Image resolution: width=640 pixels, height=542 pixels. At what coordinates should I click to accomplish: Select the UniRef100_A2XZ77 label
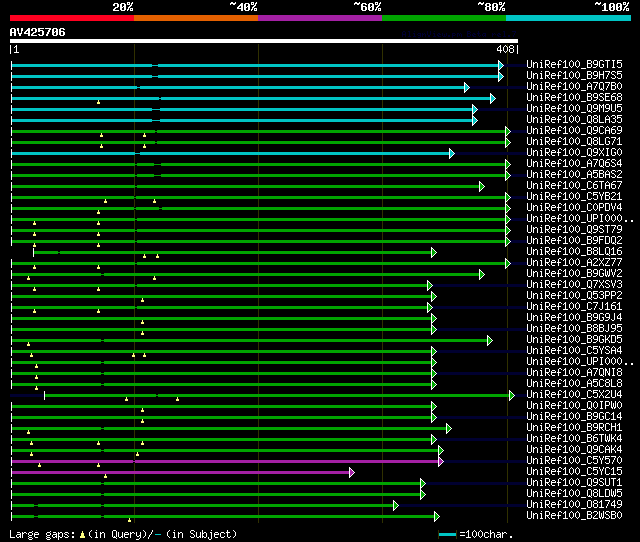coord(574,262)
